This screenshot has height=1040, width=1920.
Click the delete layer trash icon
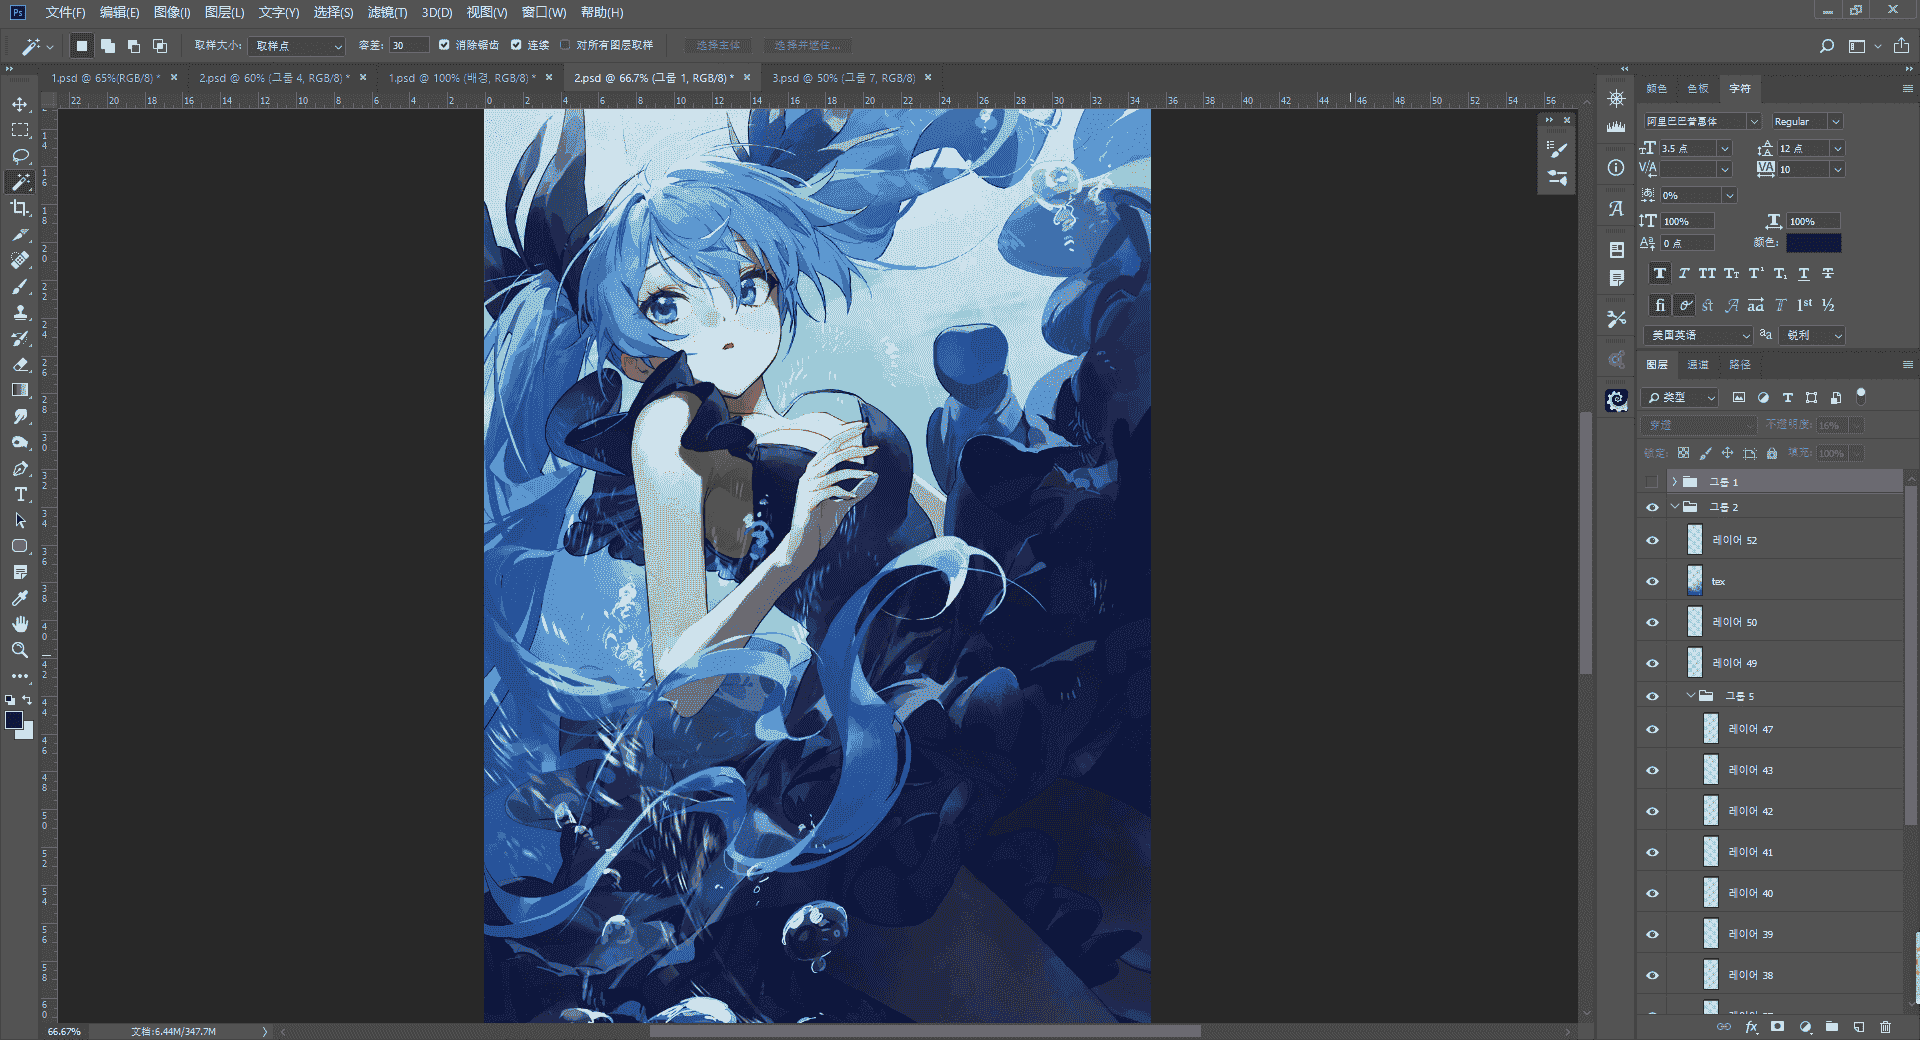coord(1885,1027)
